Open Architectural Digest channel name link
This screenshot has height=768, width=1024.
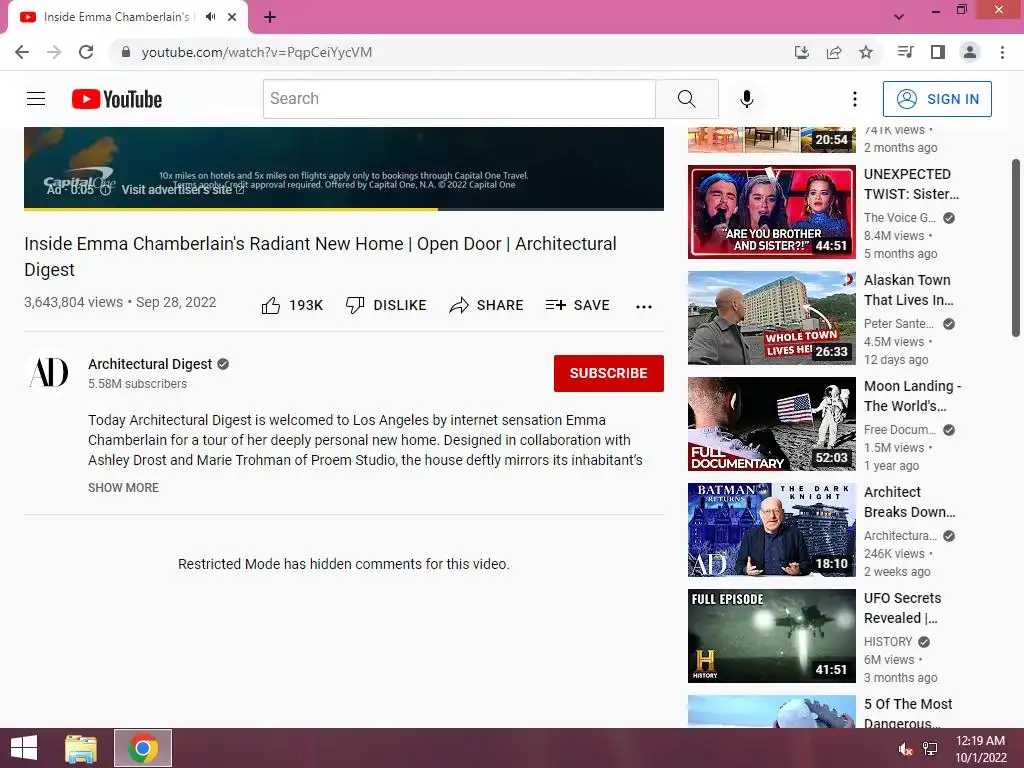coord(150,364)
